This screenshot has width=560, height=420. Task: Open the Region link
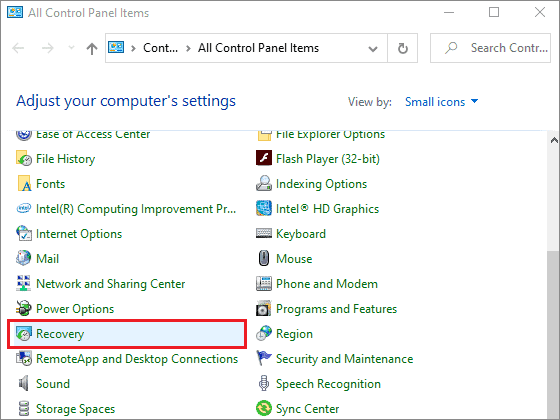click(x=294, y=334)
